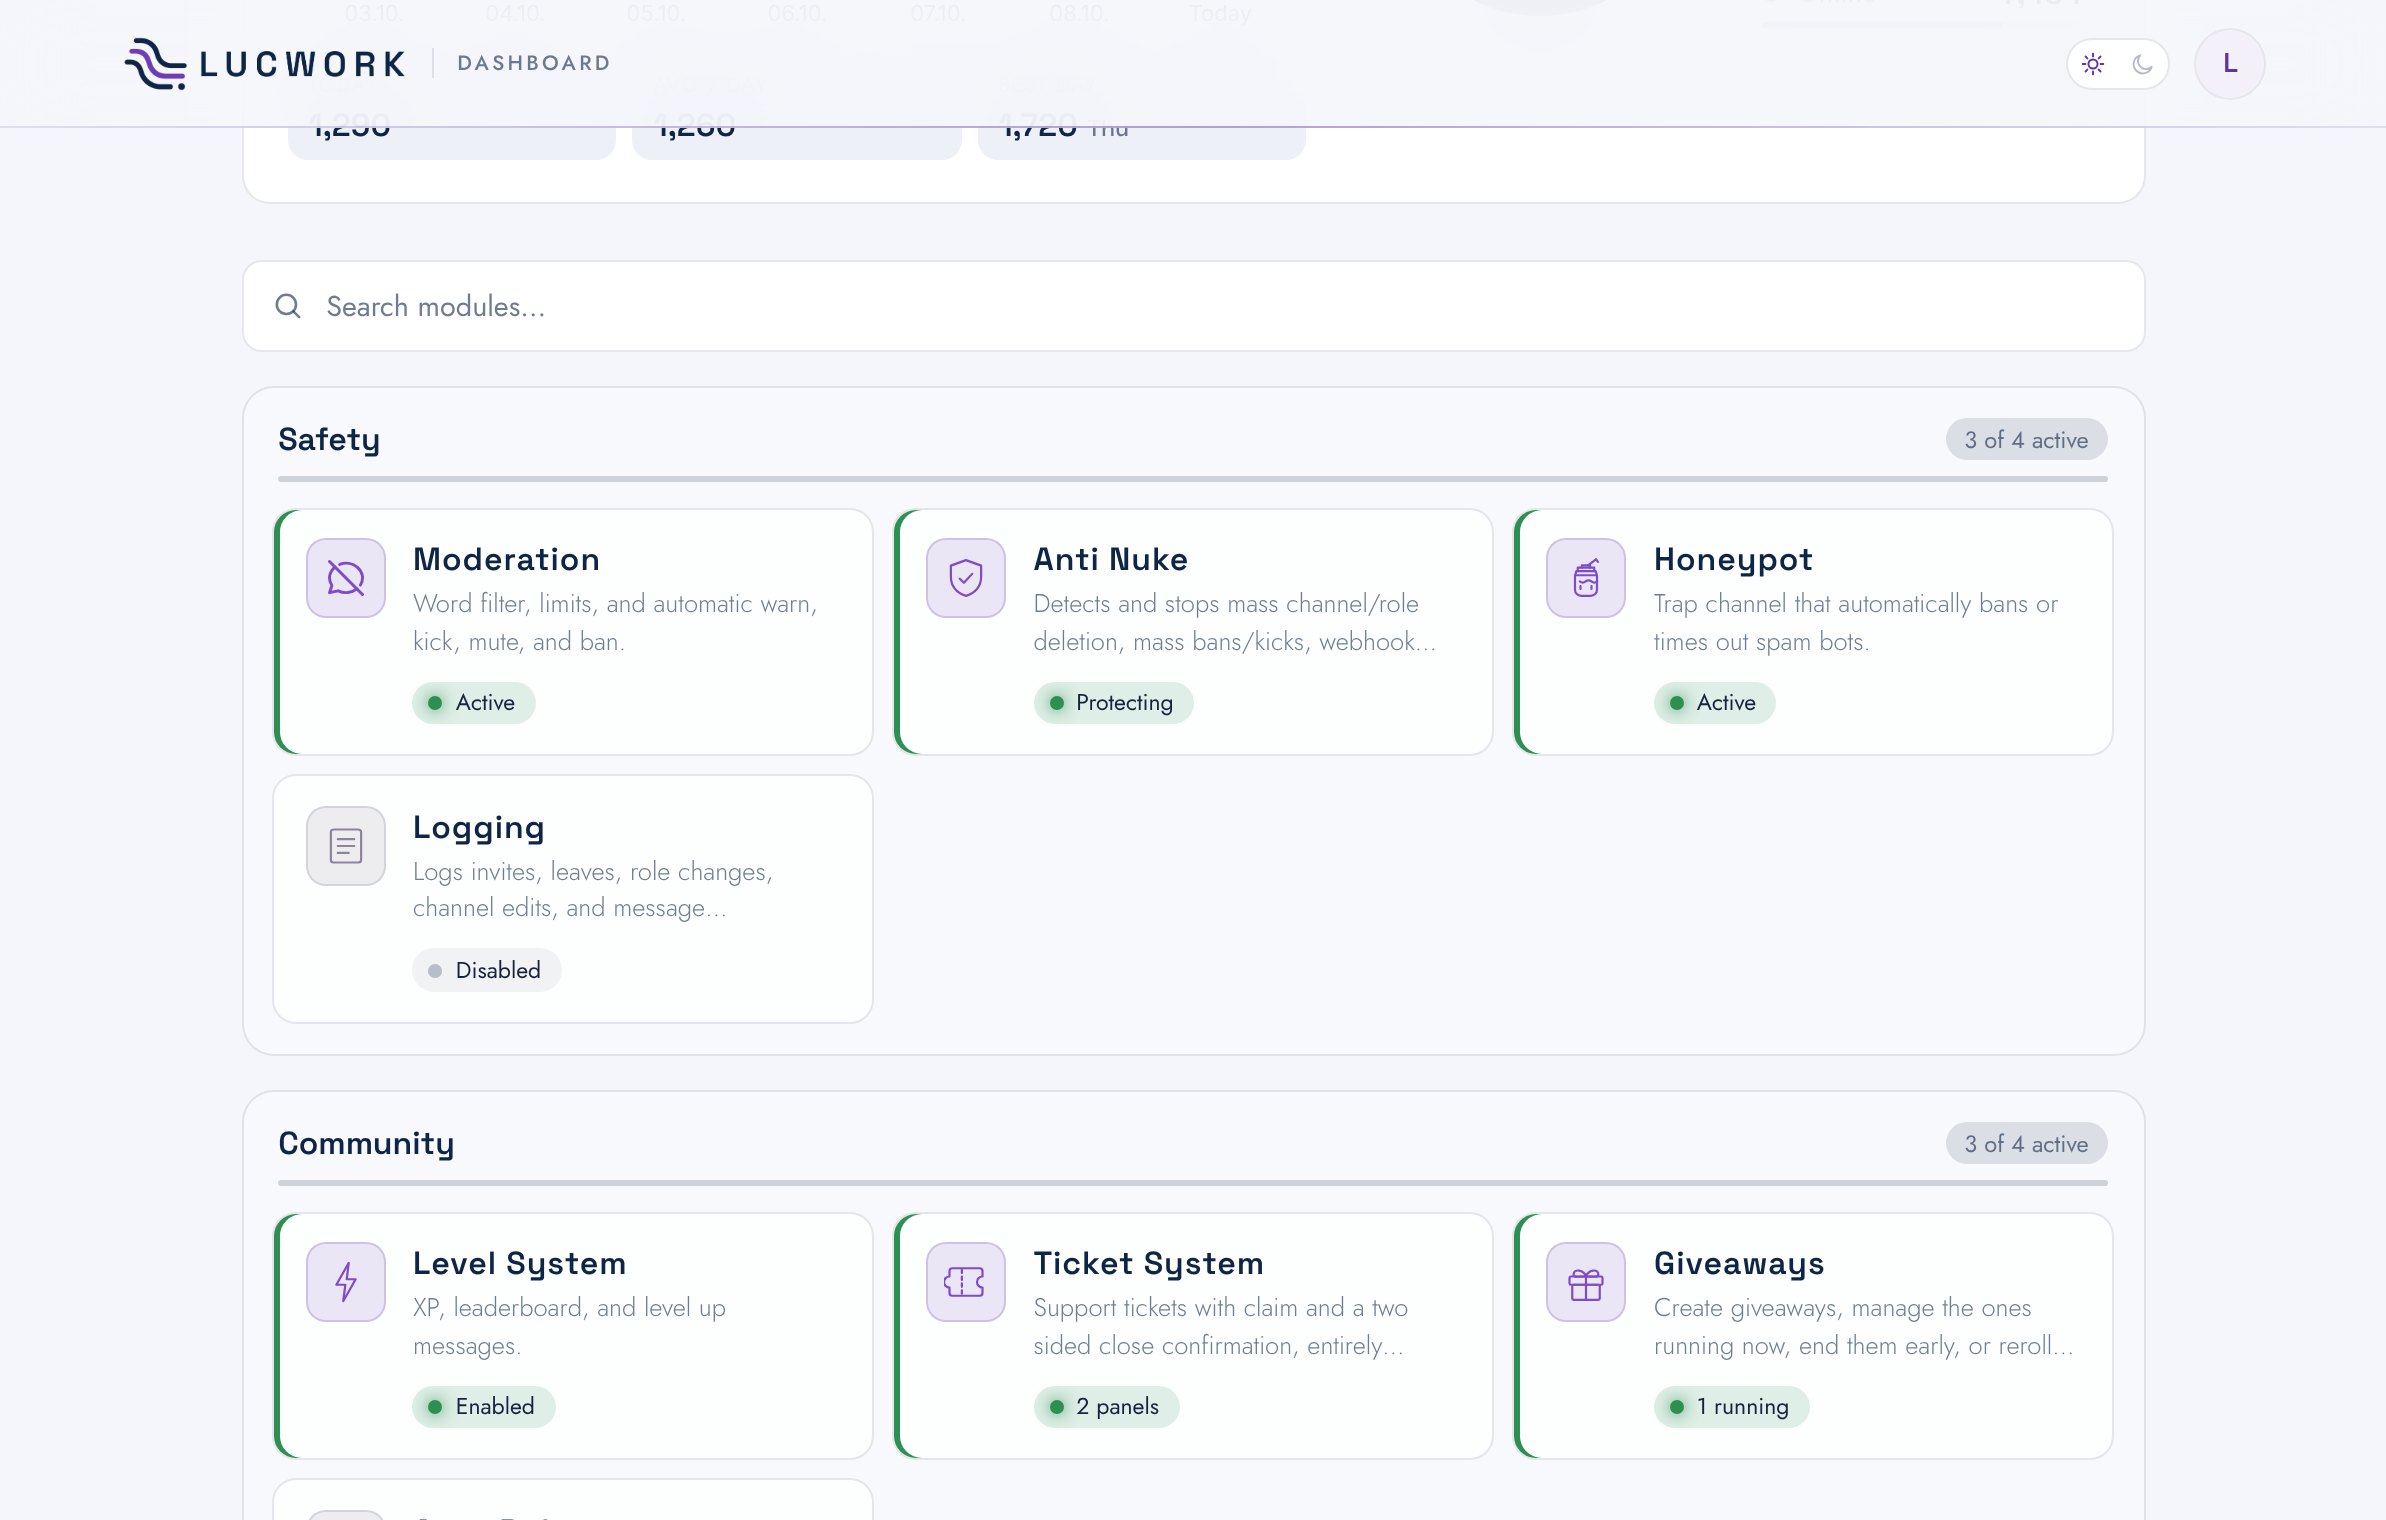Click Giveaways description about create giveaways
This screenshot has height=1520, width=2386.
tap(1863, 1327)
